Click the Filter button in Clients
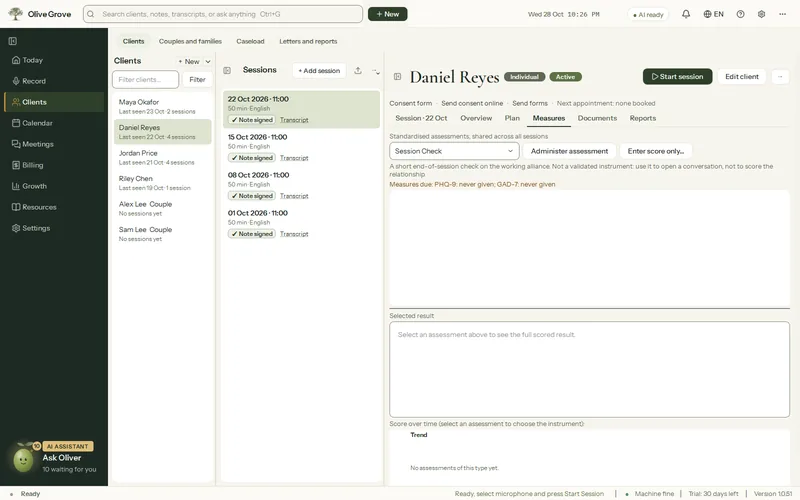This screenshot has height=500, width=800. pos(197,80)
